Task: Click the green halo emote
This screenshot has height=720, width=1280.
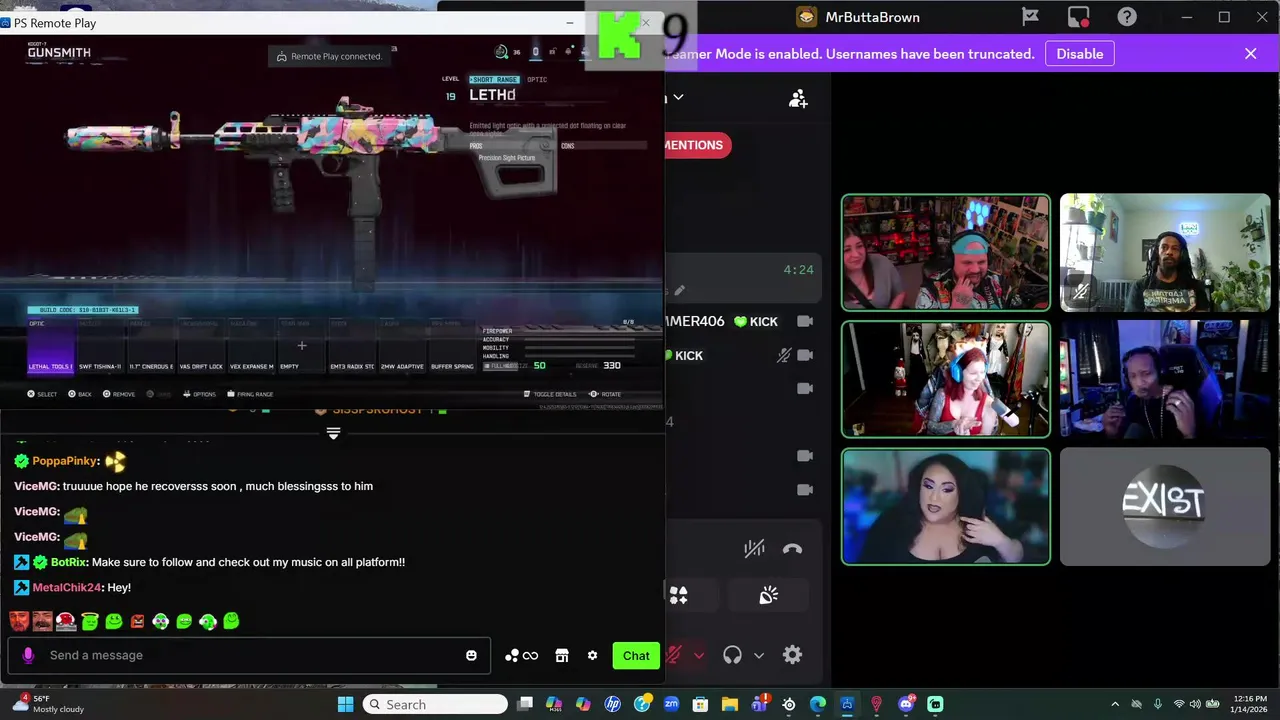Action: (x=90, y=621)
